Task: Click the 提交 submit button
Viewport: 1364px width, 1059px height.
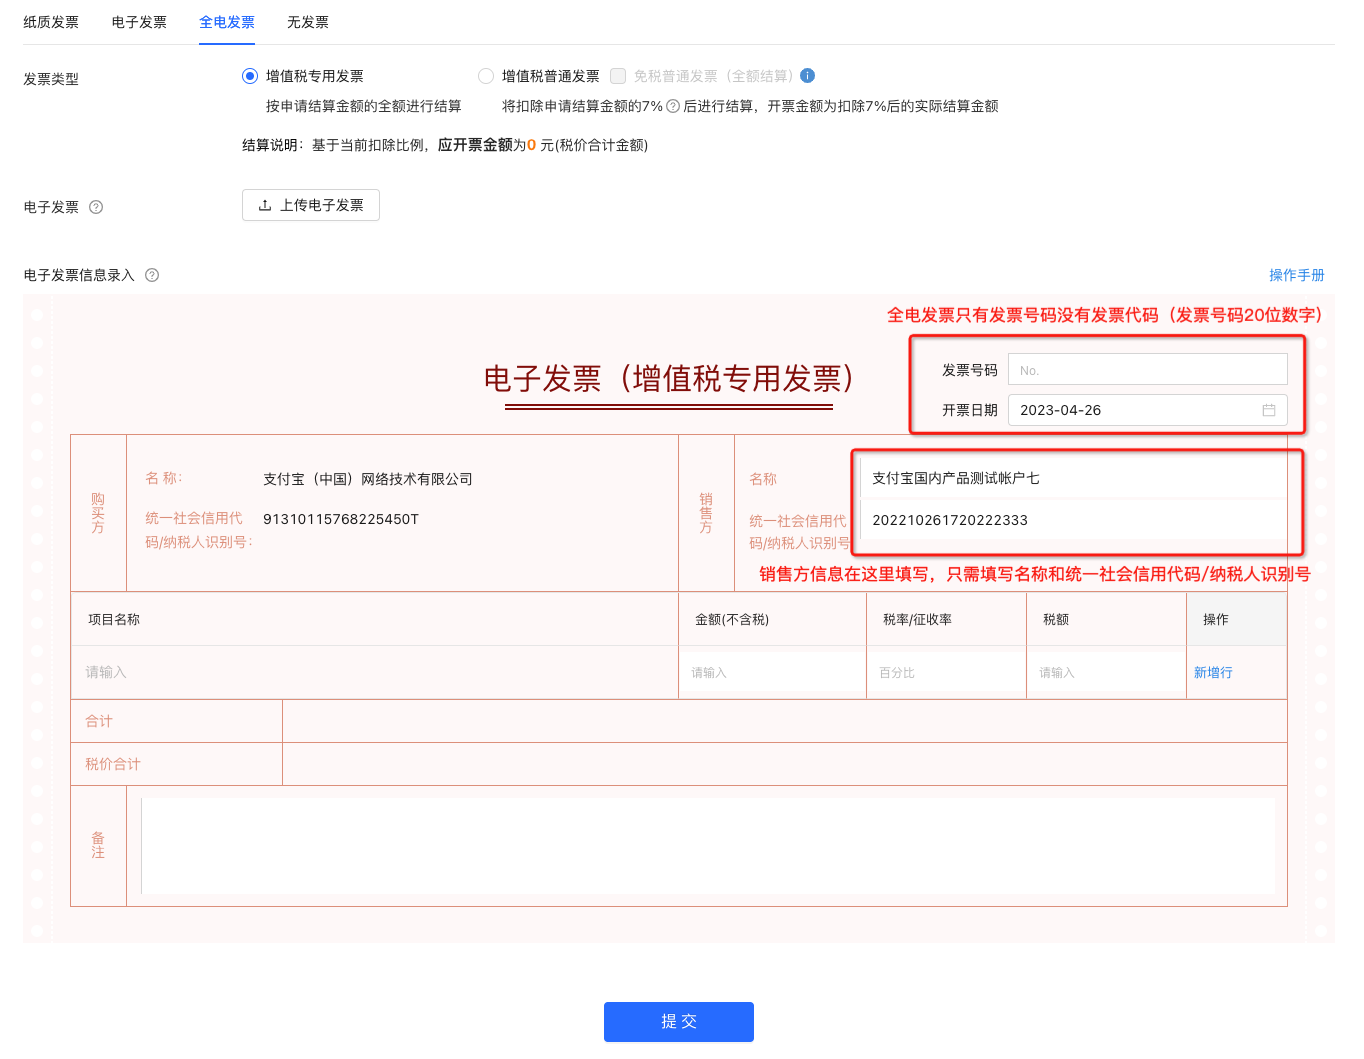Action: 679,1022
